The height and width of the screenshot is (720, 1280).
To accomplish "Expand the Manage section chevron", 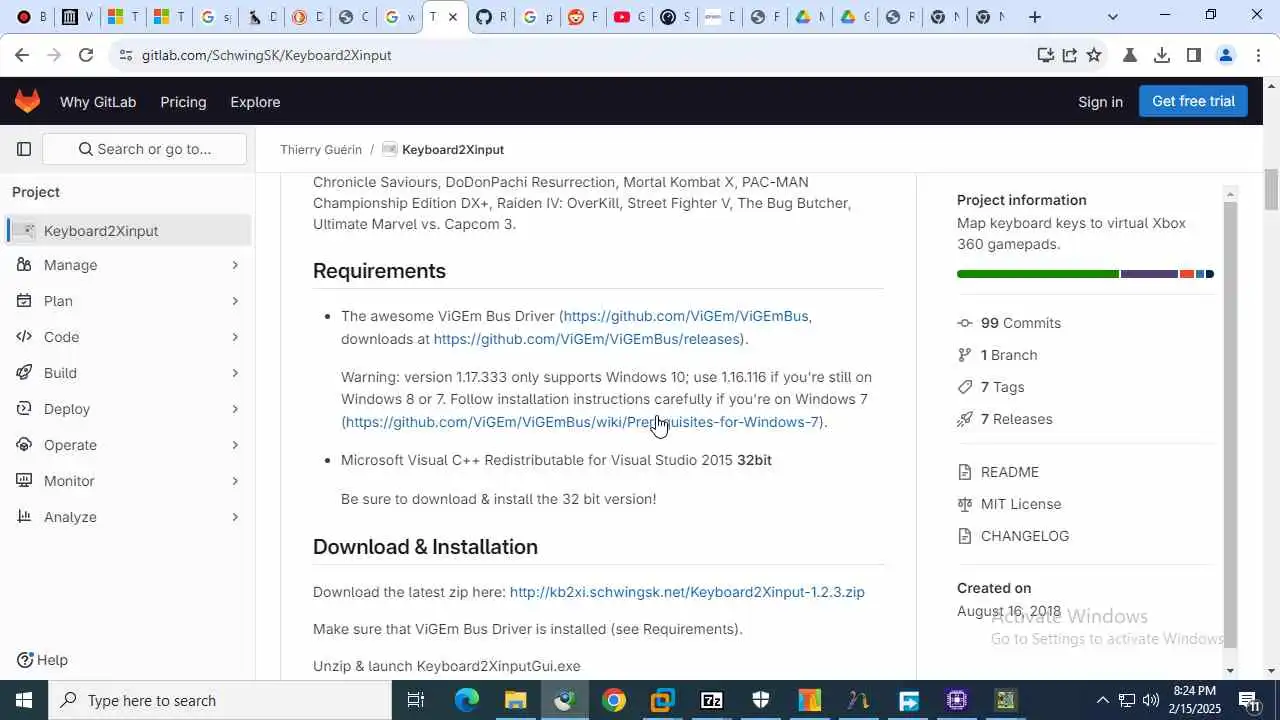I will click(x=235, y=265).
